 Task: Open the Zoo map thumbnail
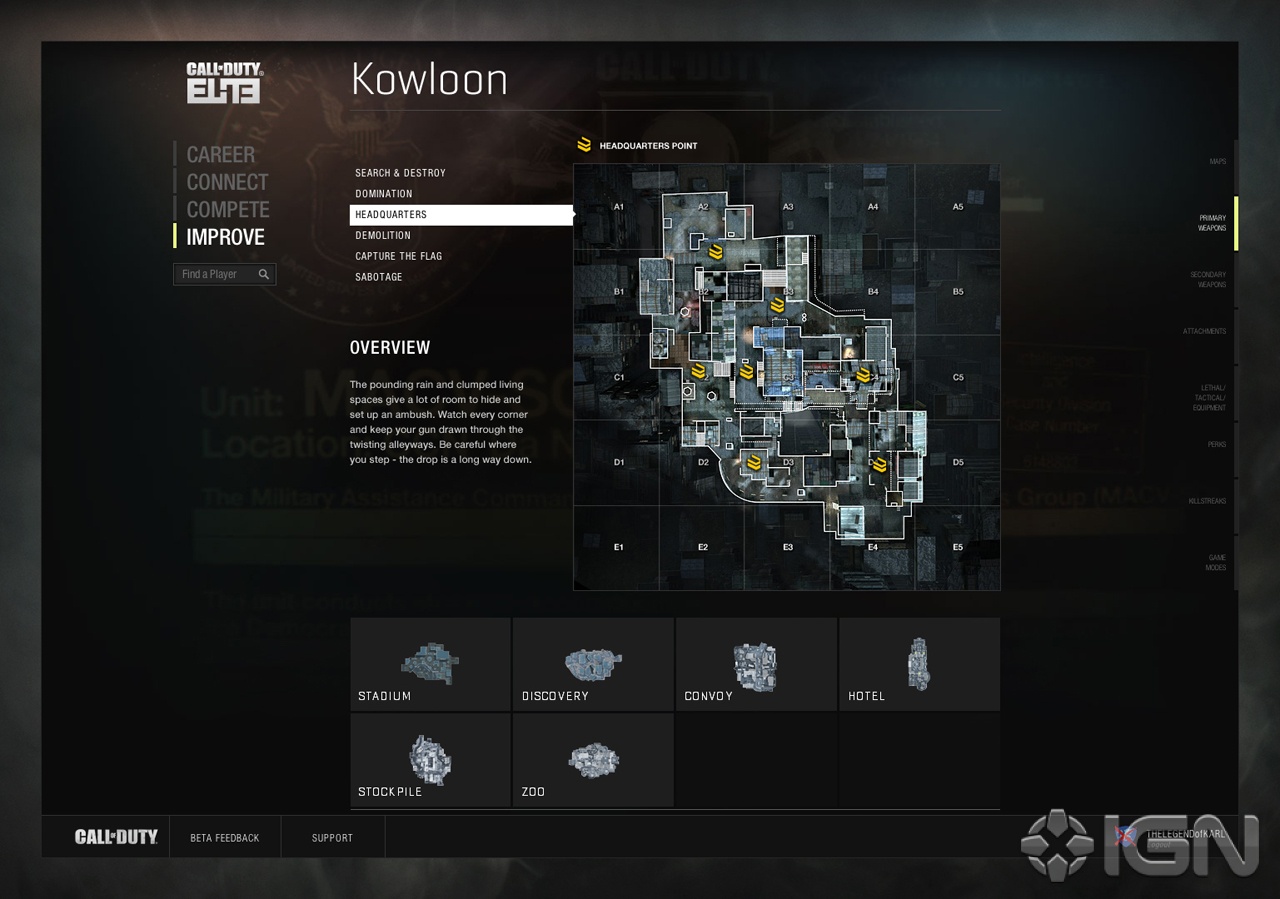[593, 760]
